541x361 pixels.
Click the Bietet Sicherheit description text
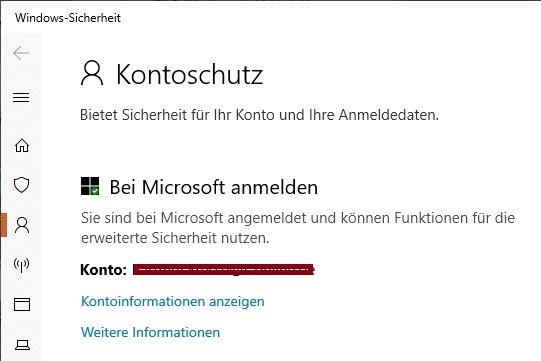259,115
